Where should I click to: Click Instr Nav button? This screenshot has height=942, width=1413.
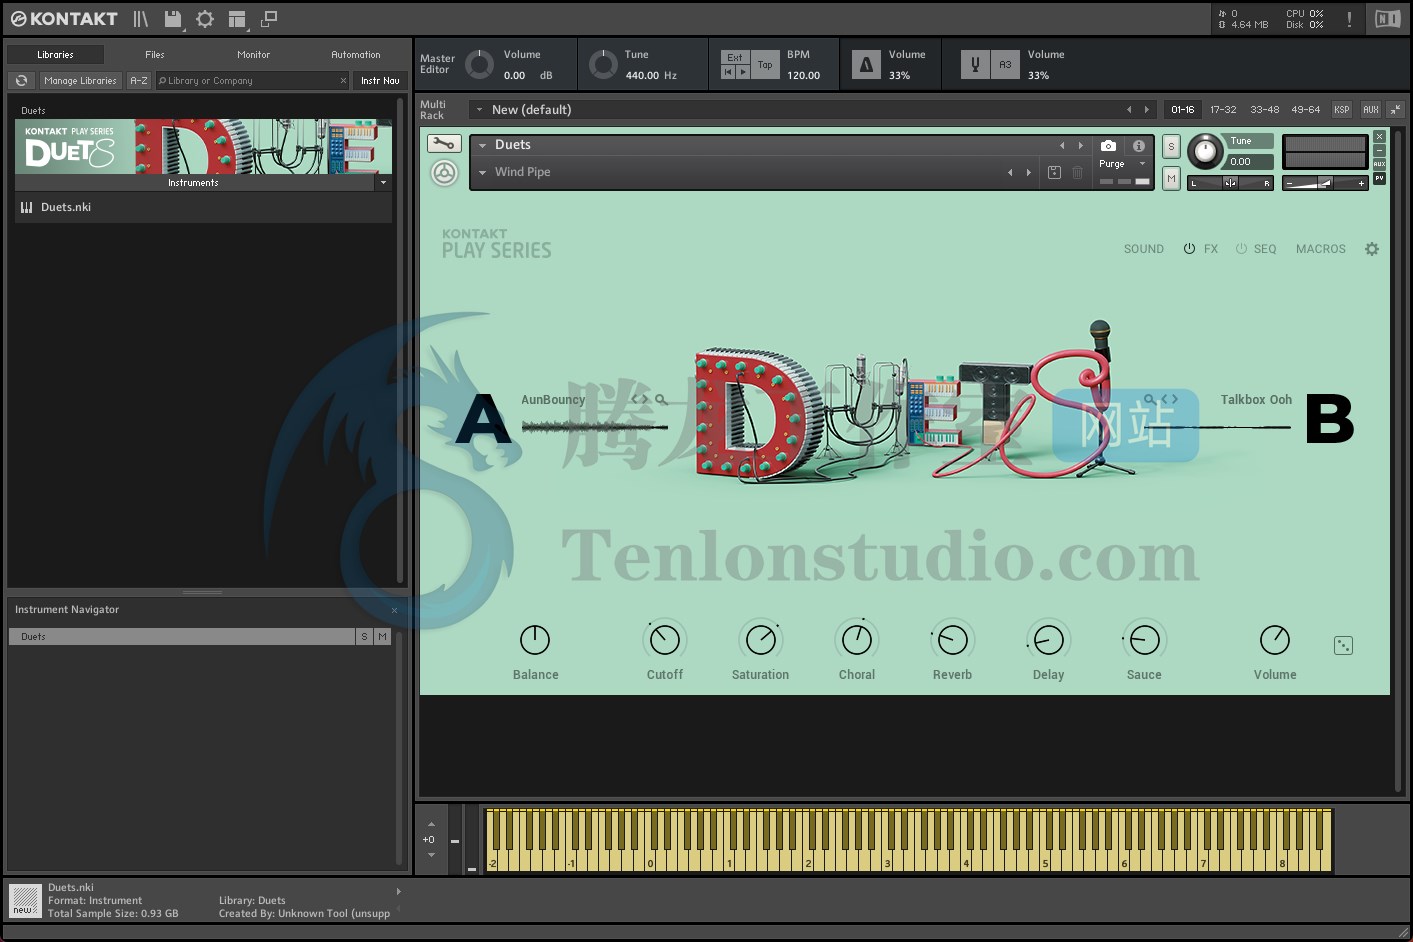[x=380, y=81]
